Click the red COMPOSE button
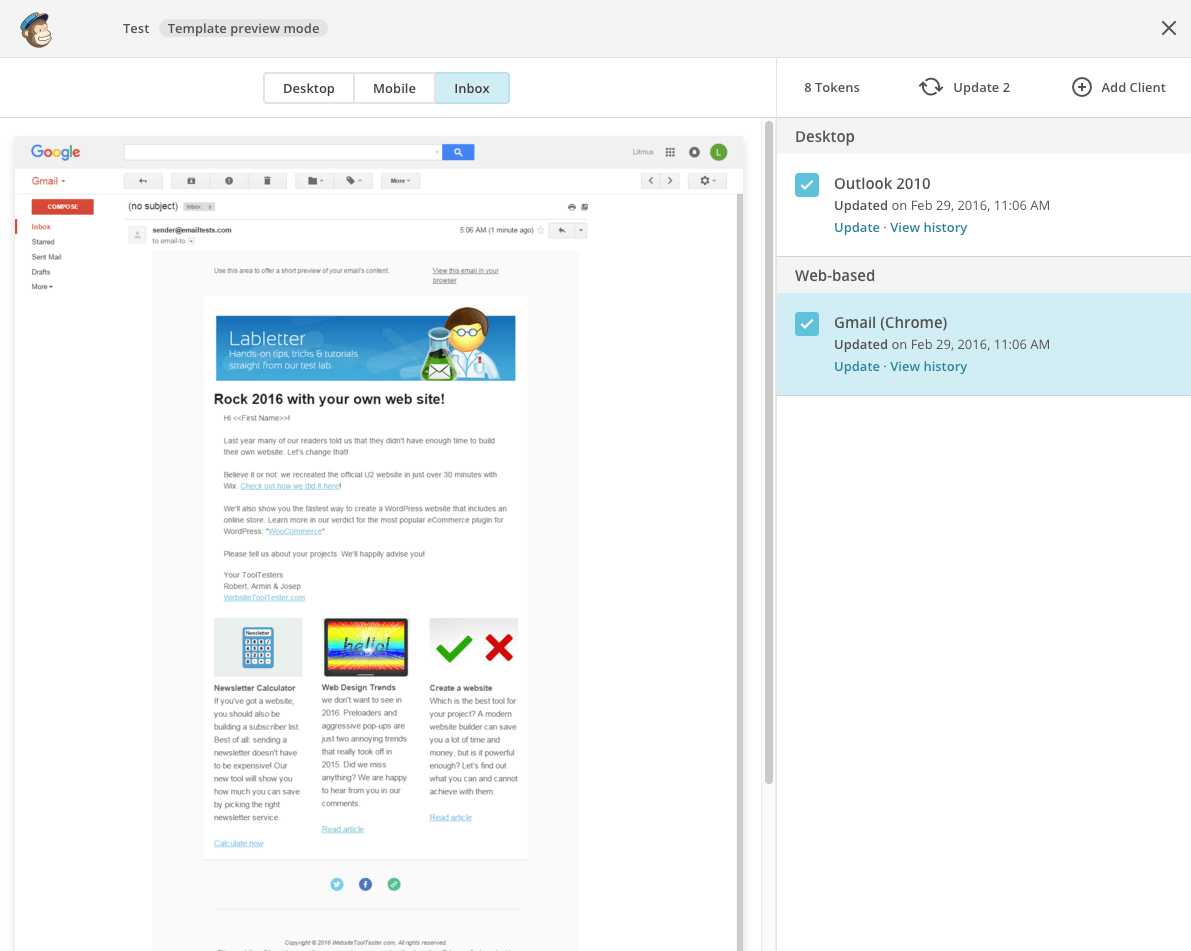This screenshot has width=1191, height=951. 62,207
